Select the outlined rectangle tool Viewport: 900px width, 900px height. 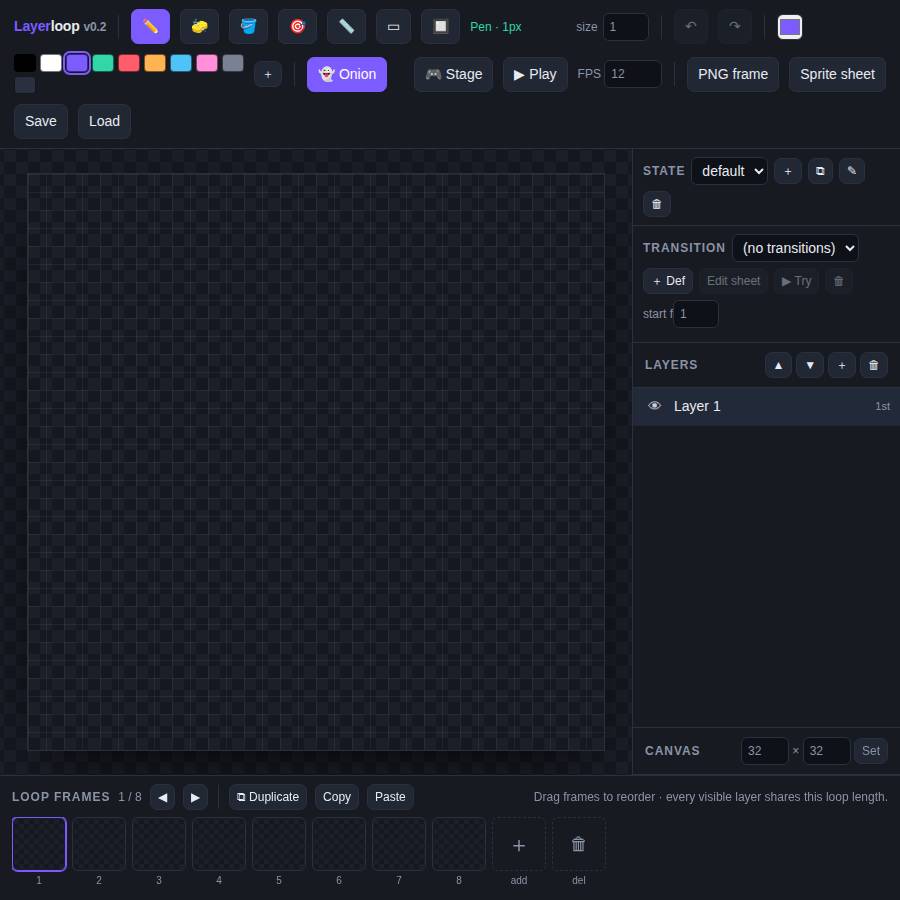click(x=393, y=26)
